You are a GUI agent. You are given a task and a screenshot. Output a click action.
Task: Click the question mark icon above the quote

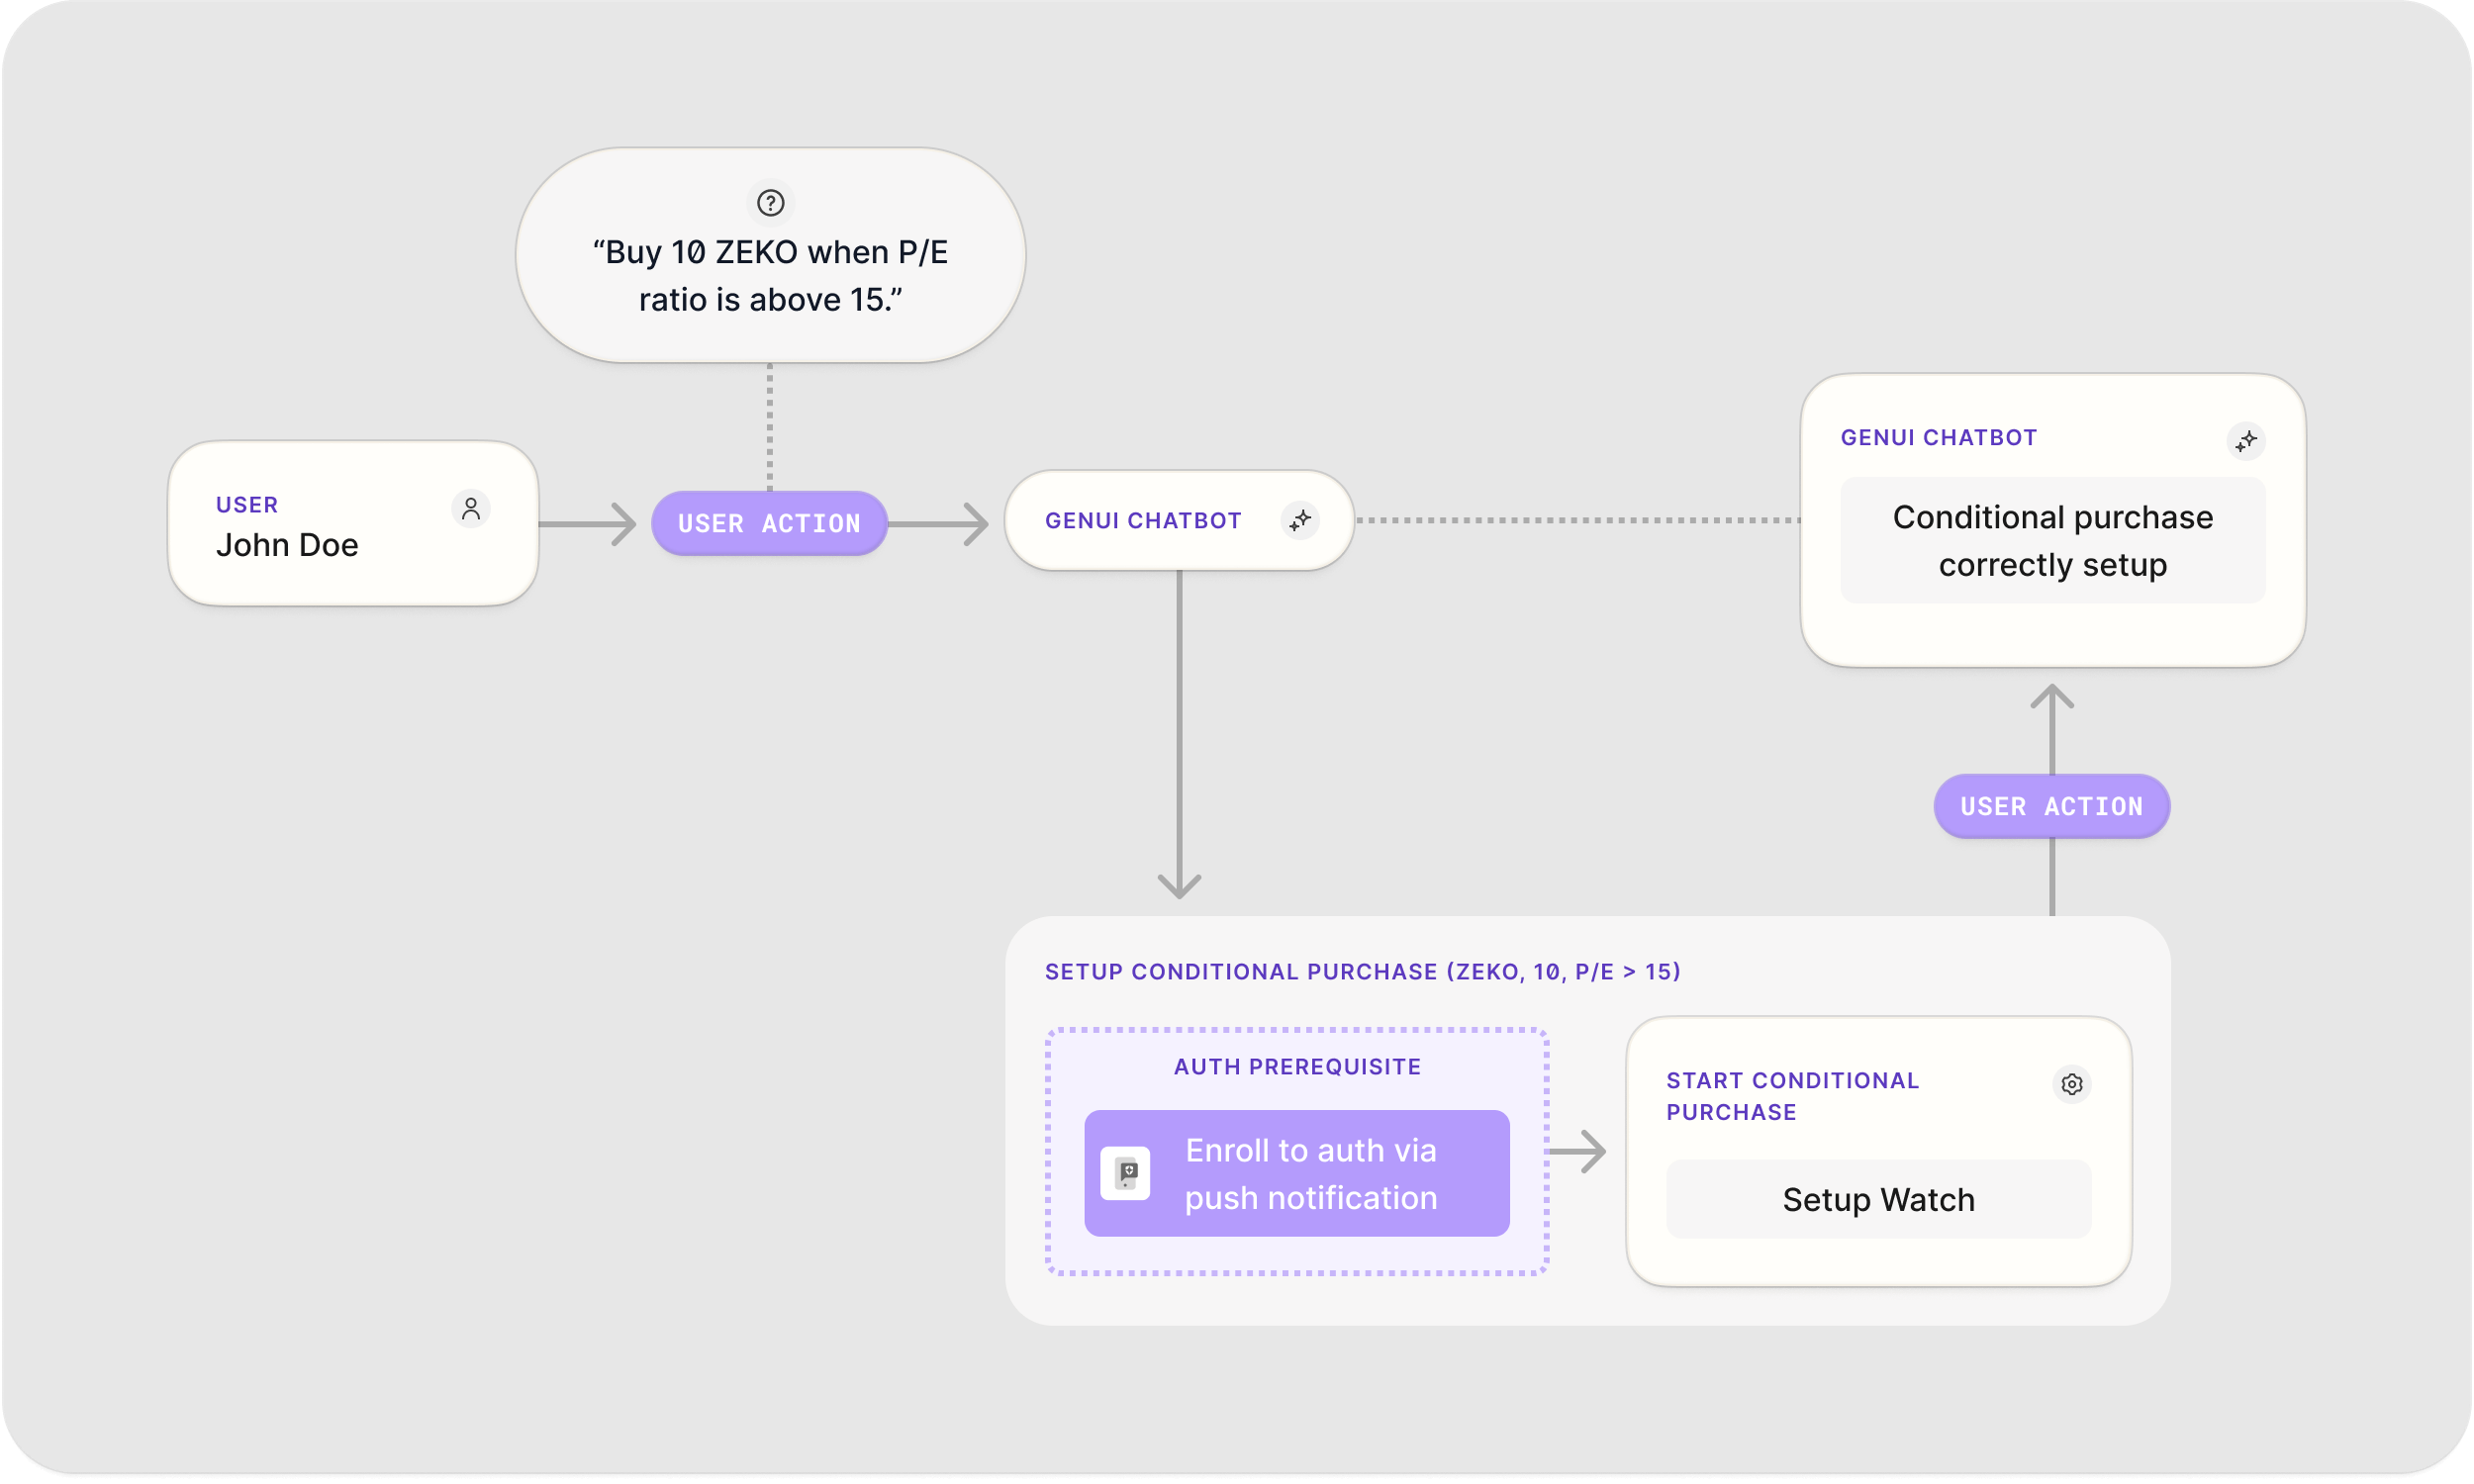(x=770, y=203)
